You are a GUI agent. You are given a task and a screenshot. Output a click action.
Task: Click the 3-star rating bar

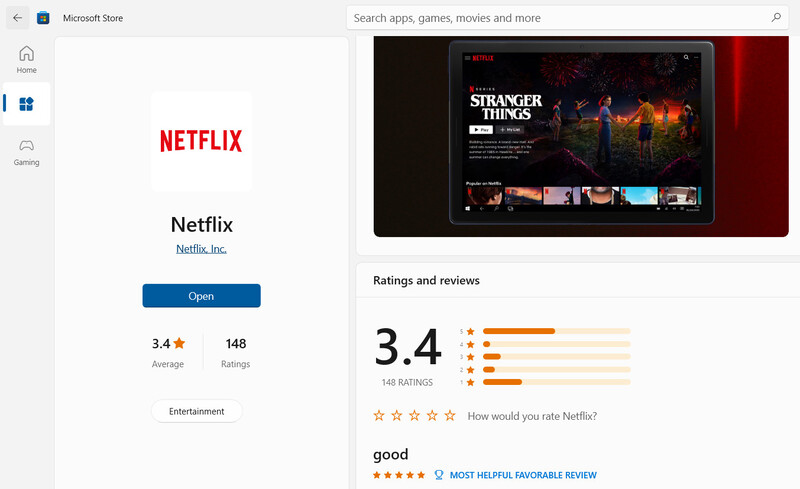[x=557, y=356]
